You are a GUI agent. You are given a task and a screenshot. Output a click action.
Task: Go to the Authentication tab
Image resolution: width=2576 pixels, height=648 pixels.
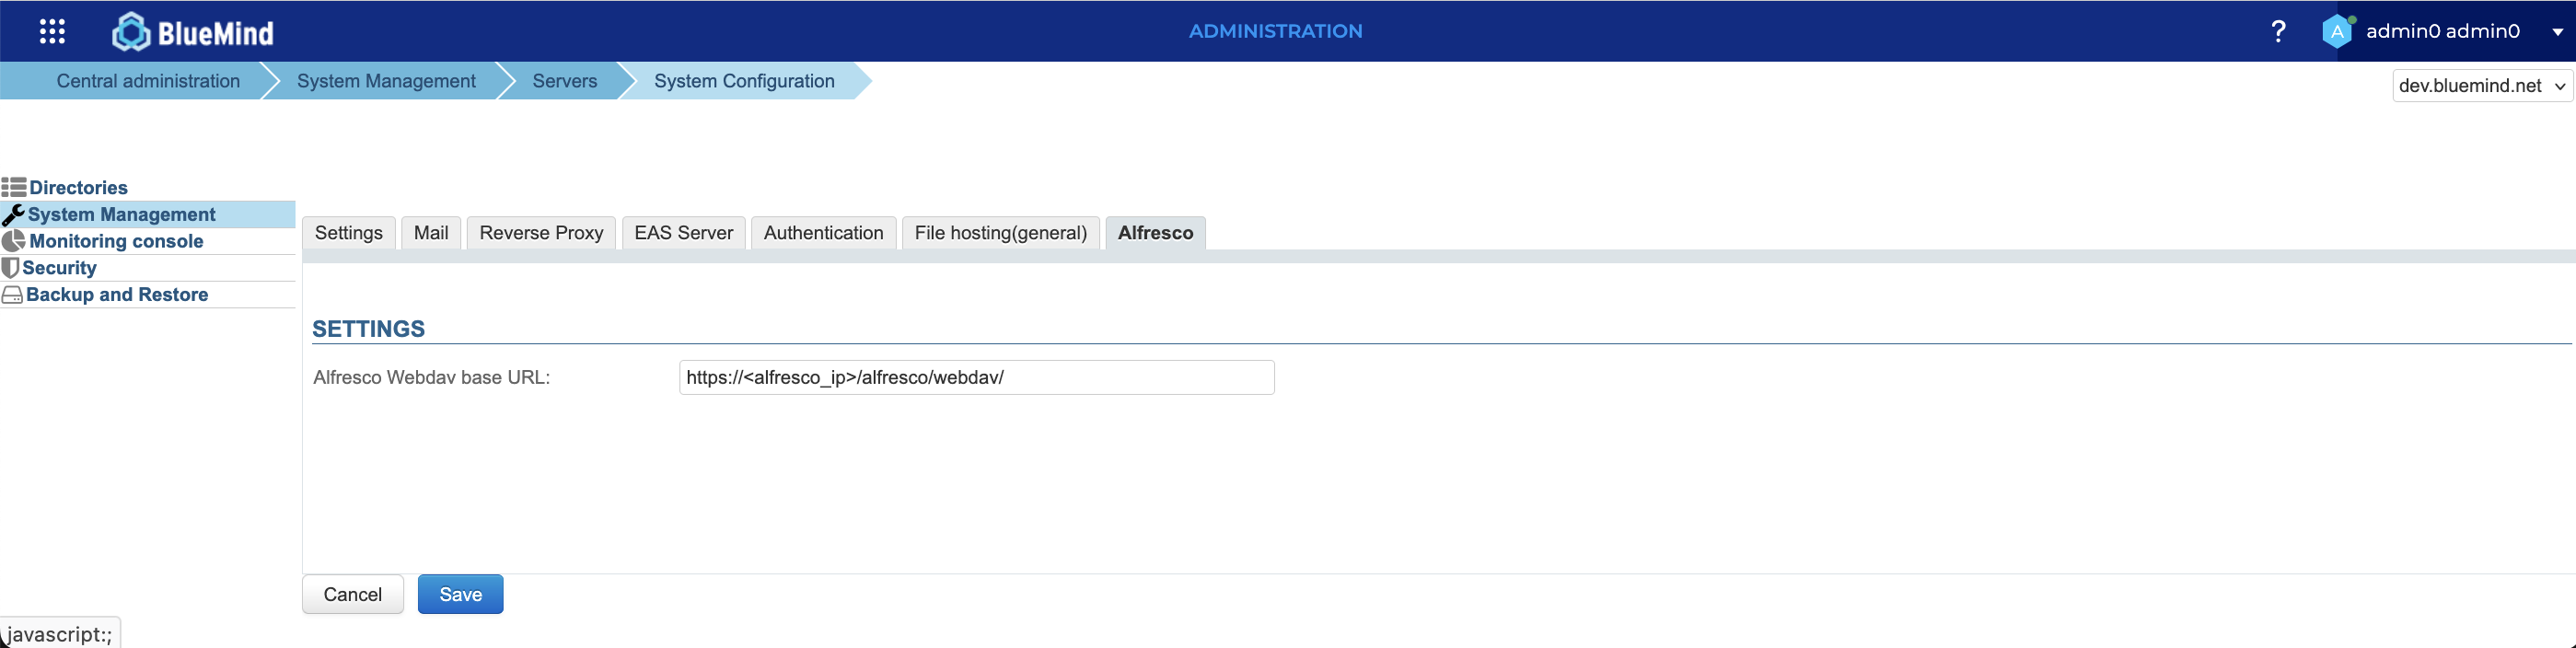point(823,233)
